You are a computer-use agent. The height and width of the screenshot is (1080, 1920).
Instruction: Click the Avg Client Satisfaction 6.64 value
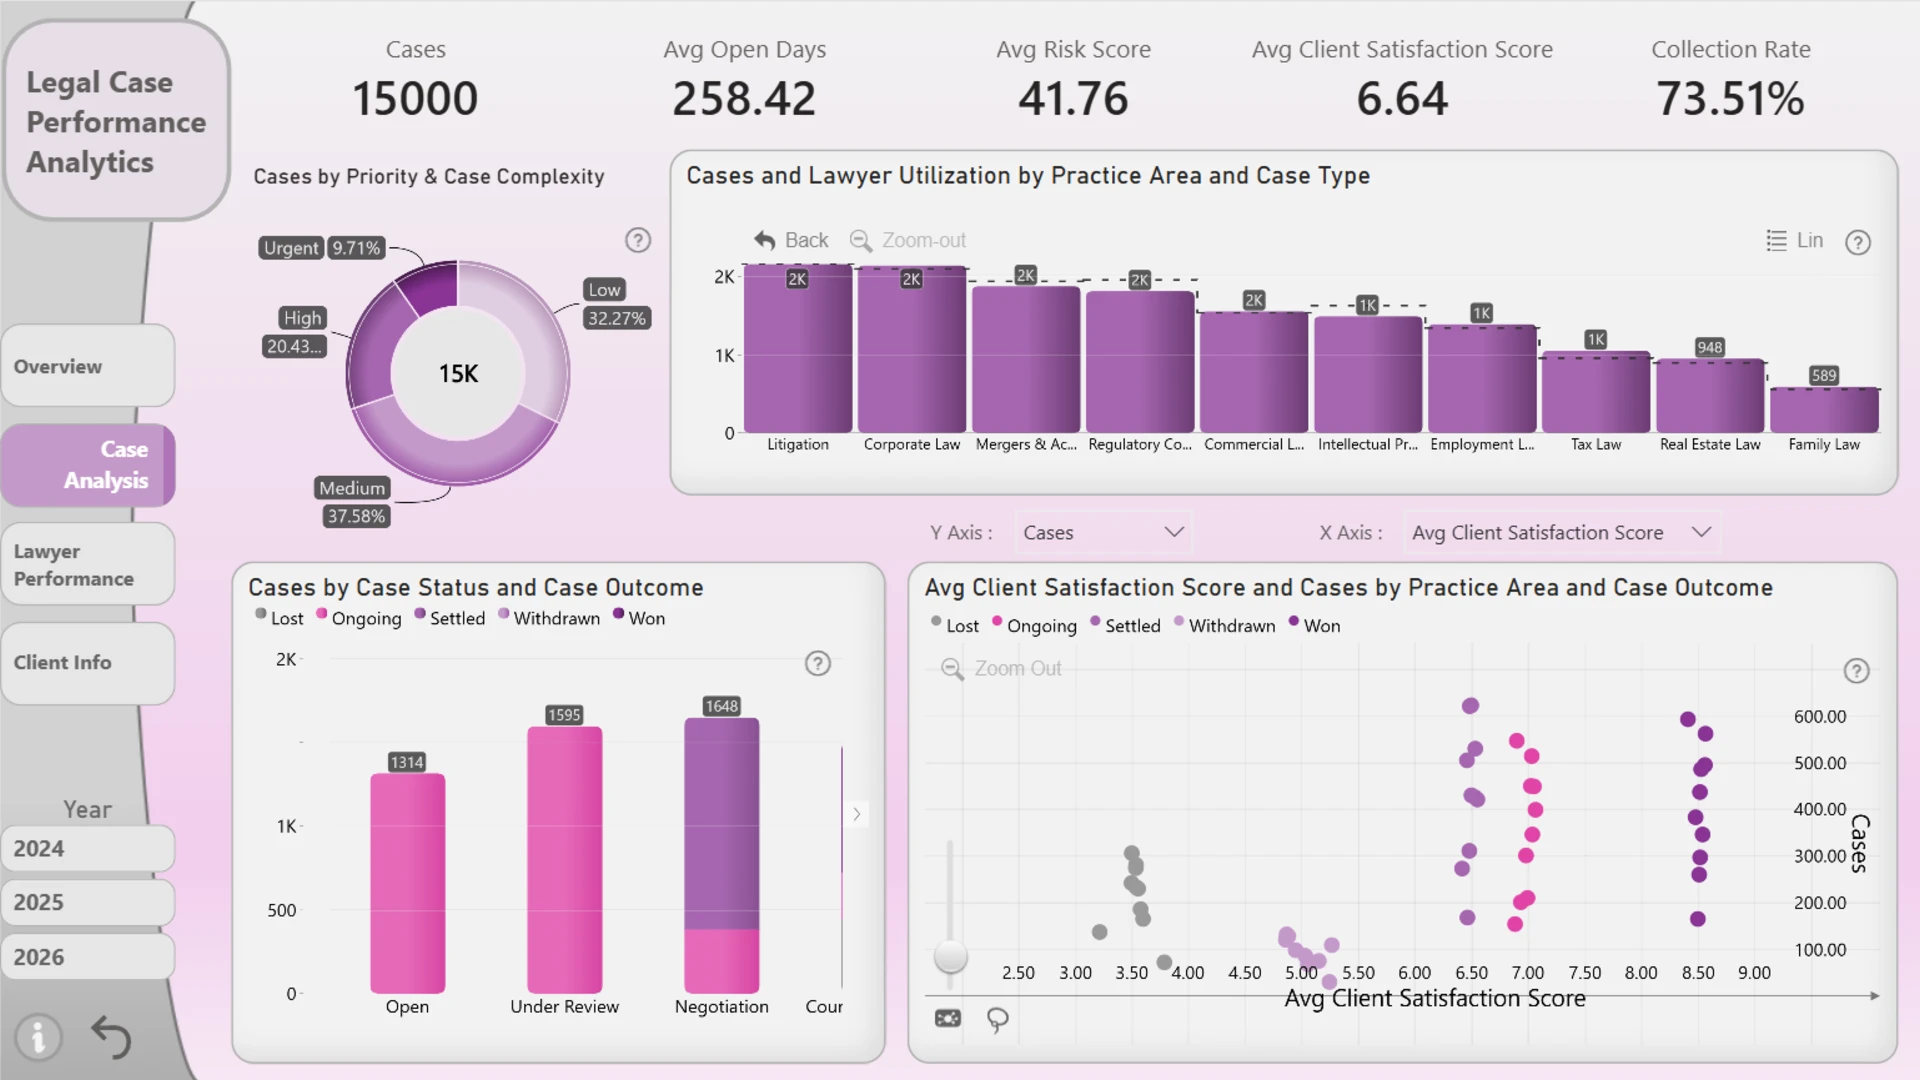pyautogui.click(x=1402, y=99)
